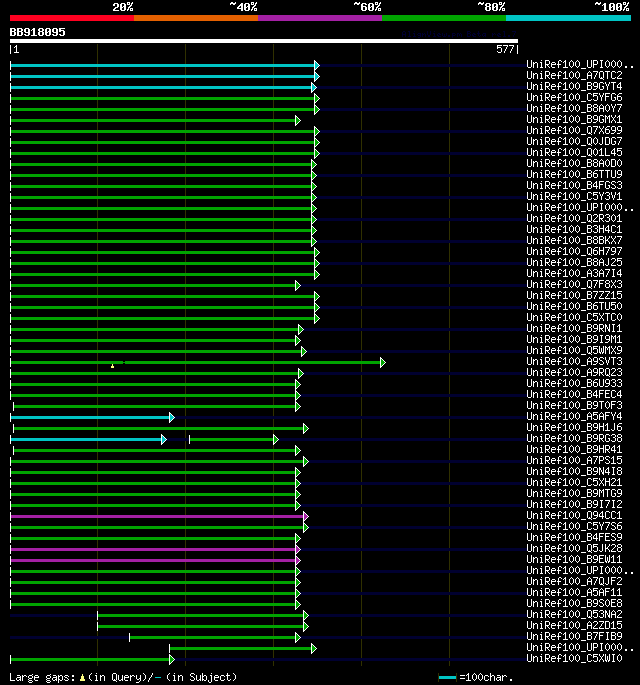The image size is (640, 685).
Task: Select the label UniRef100_Q6H797
Action: tap(574, 251)
